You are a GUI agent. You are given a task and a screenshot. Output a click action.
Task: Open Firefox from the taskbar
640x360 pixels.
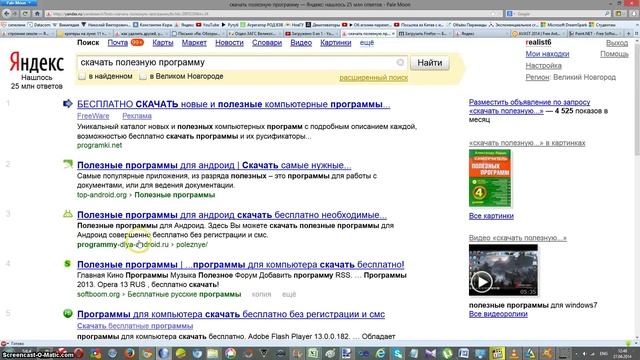(130, 353)
